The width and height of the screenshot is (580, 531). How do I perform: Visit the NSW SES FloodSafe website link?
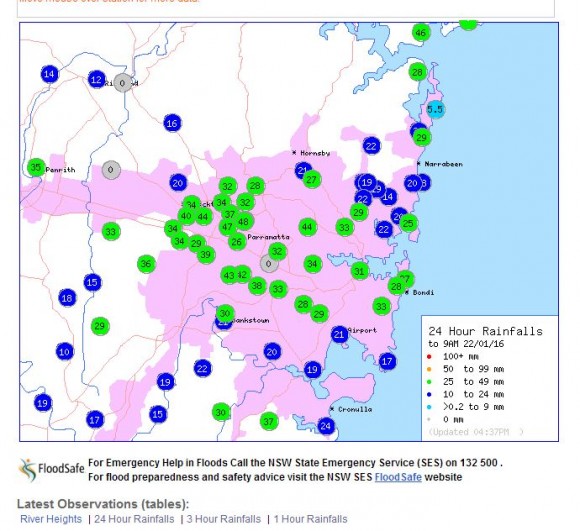coord(398,477)
